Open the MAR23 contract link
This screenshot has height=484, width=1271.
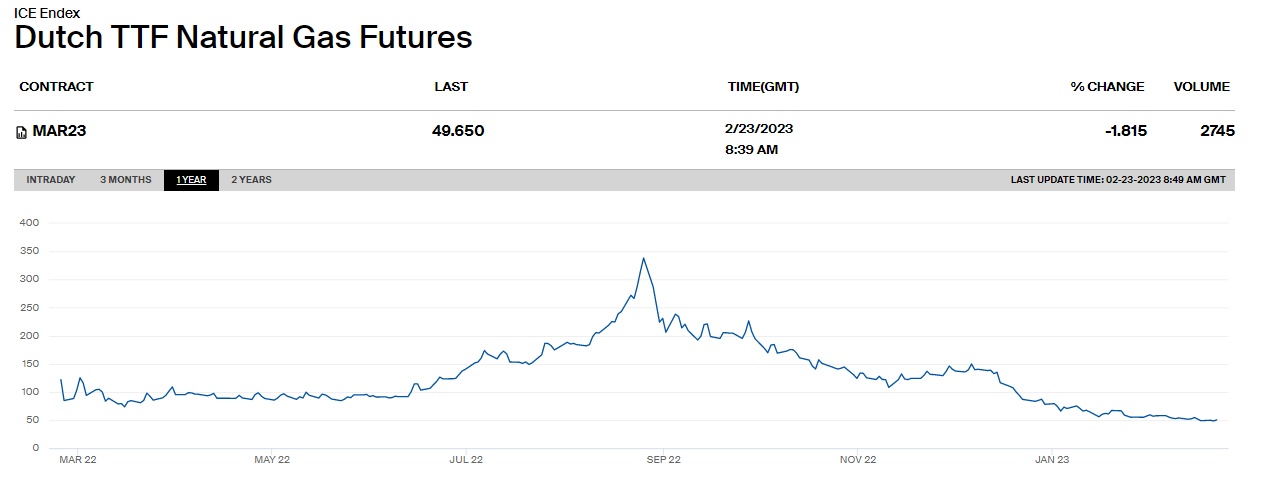60,131
